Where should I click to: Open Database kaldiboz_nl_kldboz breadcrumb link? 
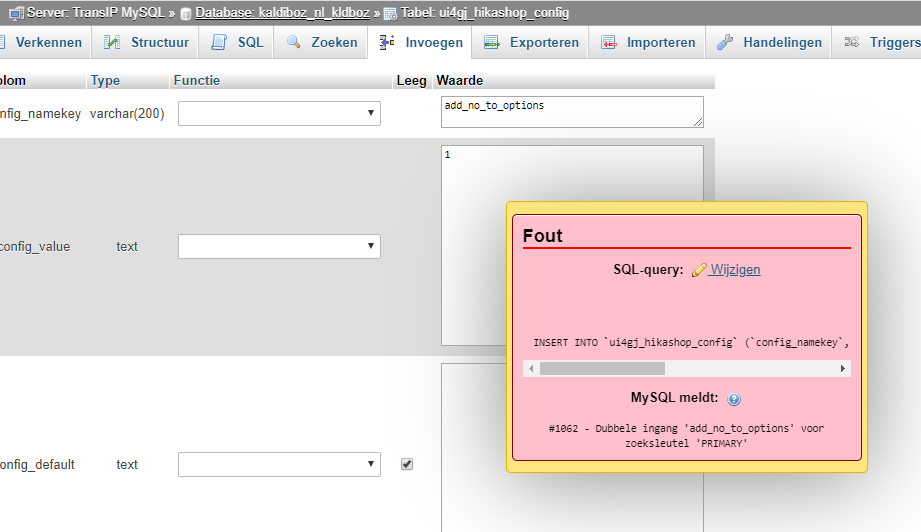[x=283, y=12]
